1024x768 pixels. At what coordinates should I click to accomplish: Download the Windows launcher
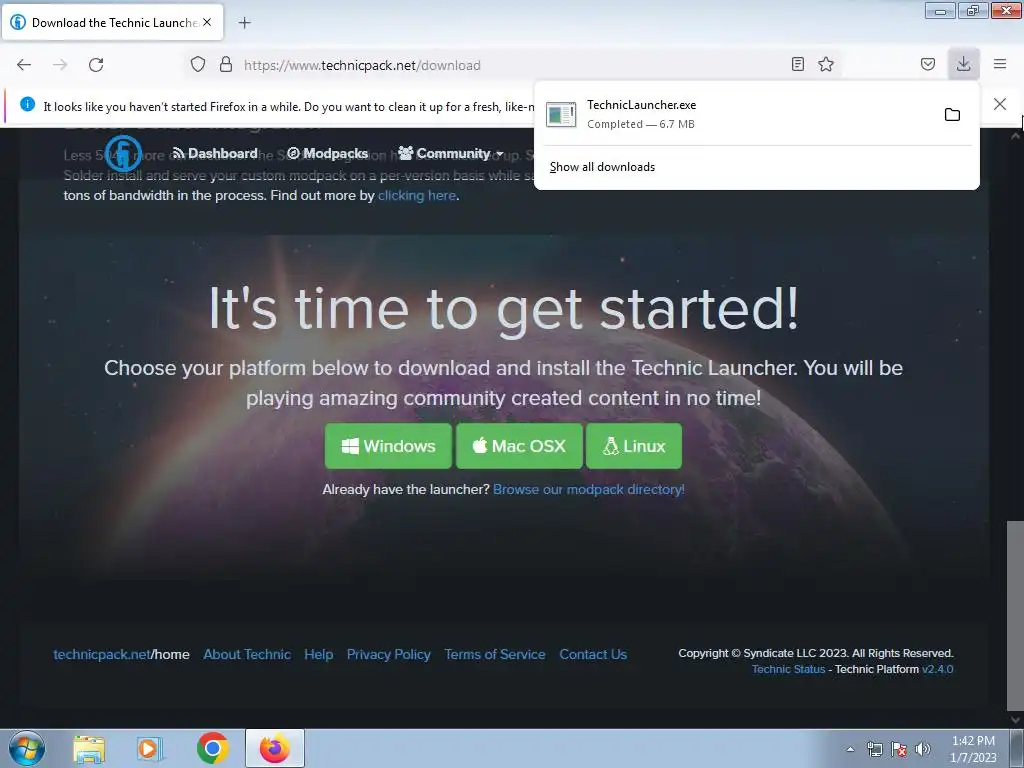[388, 446]
